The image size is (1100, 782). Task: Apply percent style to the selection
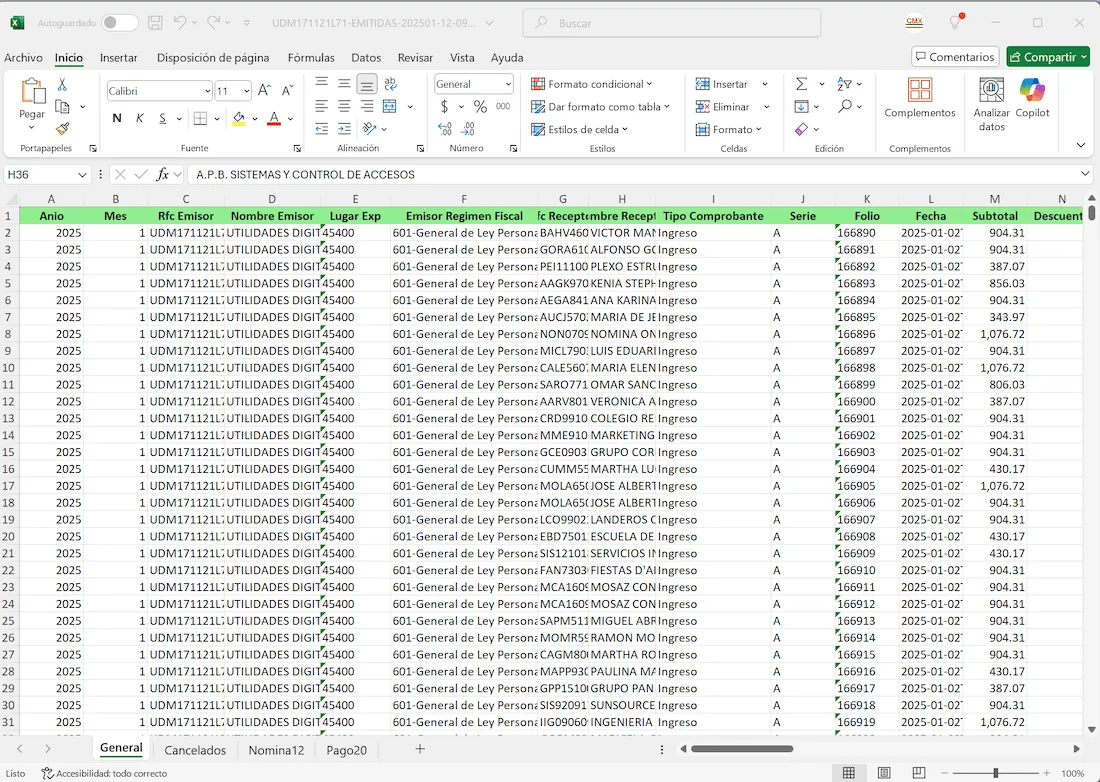481,106
